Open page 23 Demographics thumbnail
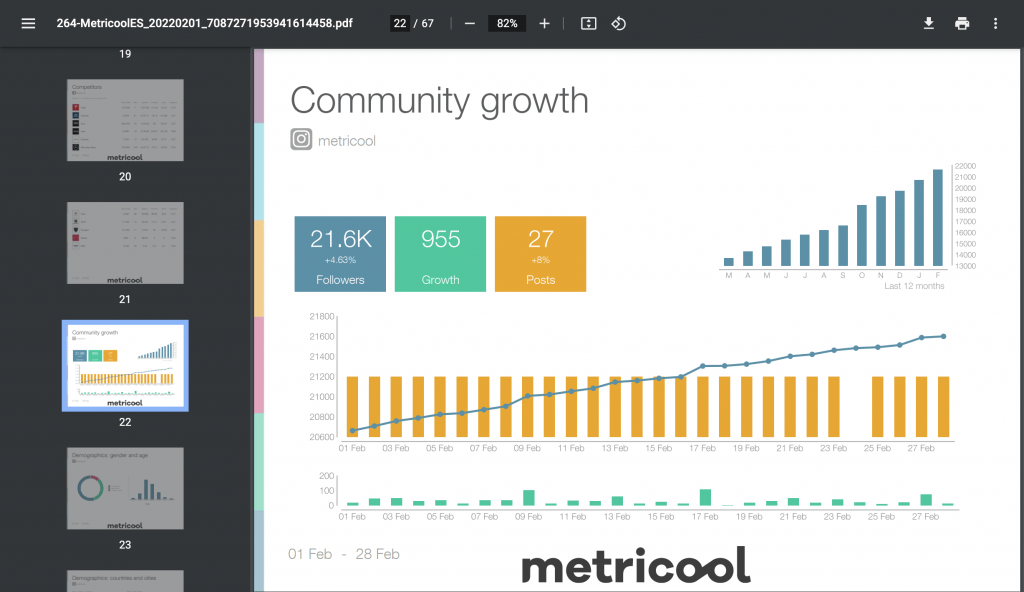This screenshot has width=1024, height=592. point(125,489)
